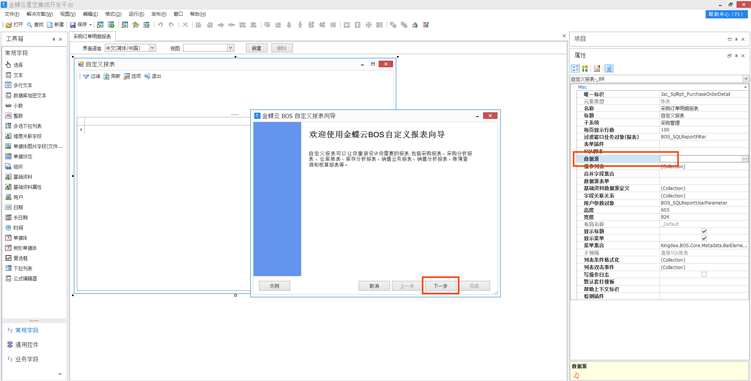Click the 打开 (Open) toolbar icon

8,24
